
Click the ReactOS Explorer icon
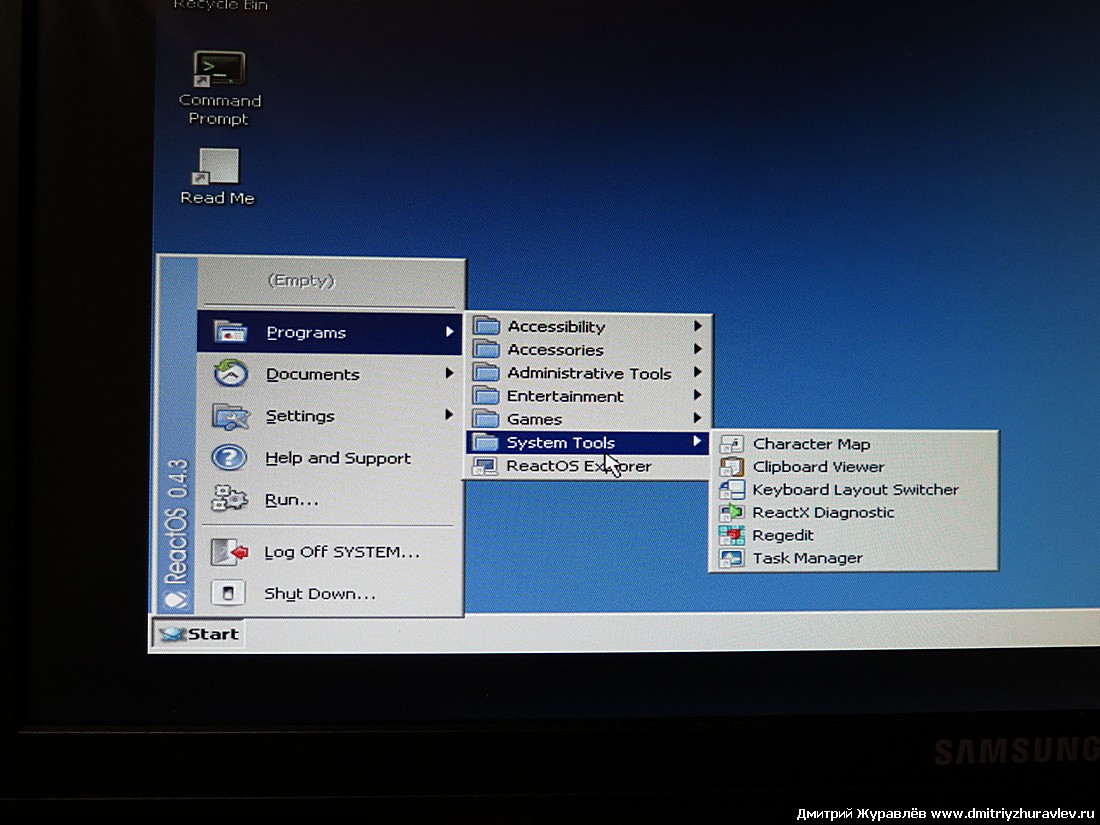pyautogui.click(x=485, y=465)
